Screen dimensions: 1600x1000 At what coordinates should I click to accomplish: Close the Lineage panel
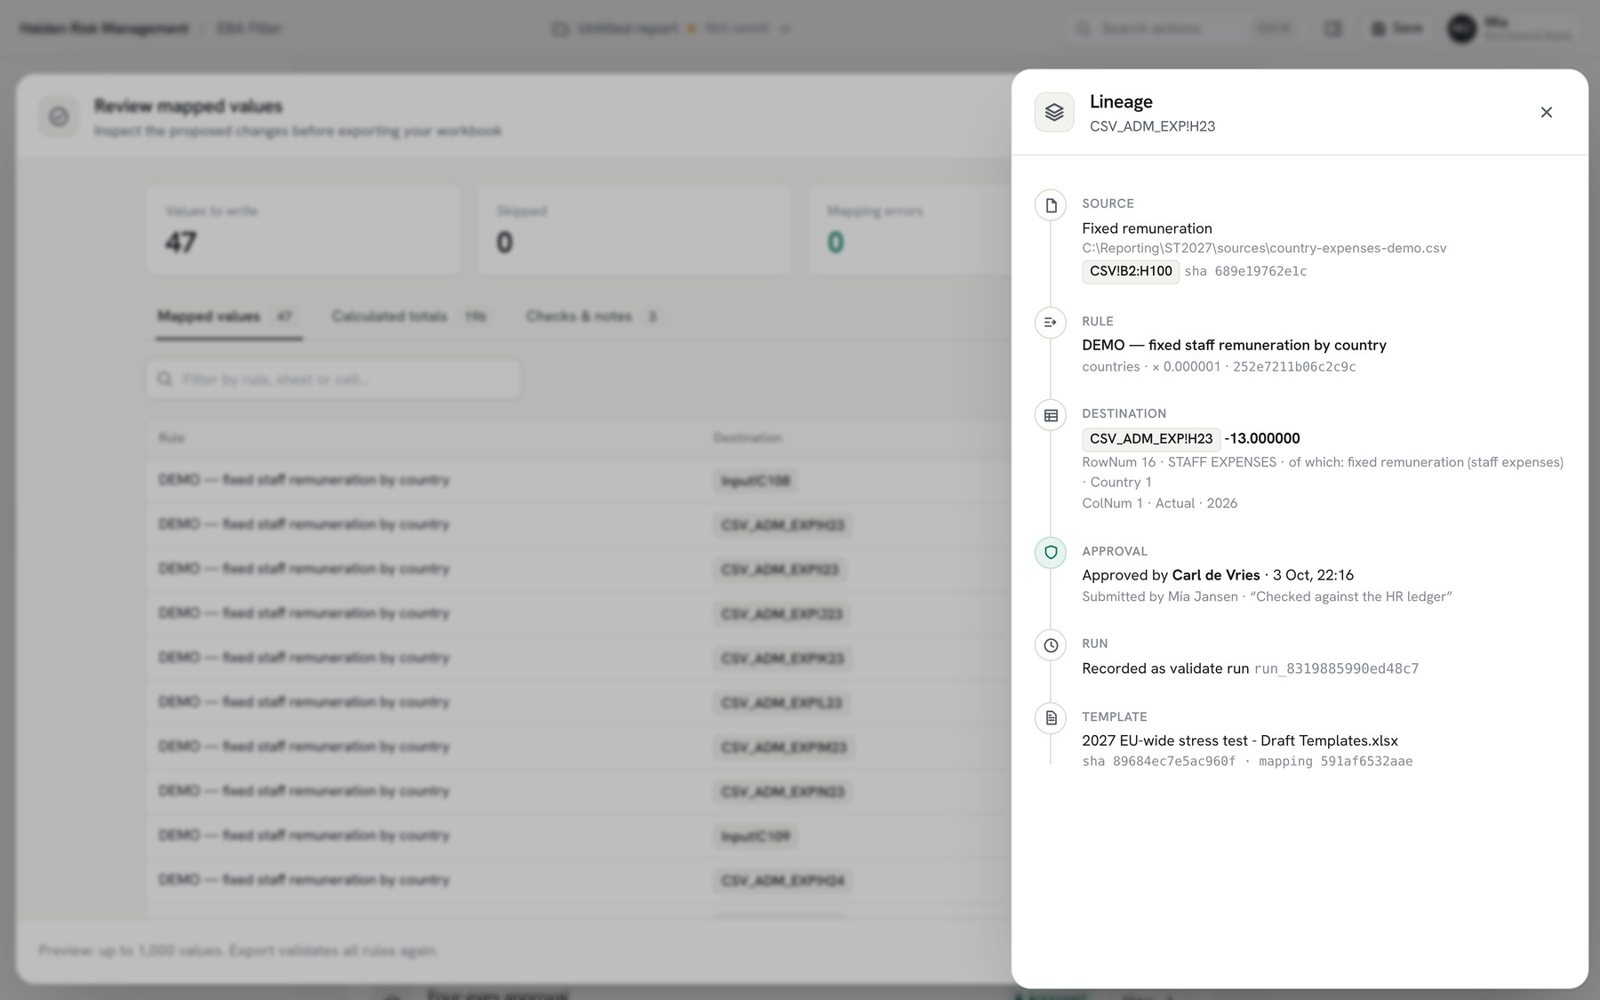pyautogui.click(x=1546, y=112)
